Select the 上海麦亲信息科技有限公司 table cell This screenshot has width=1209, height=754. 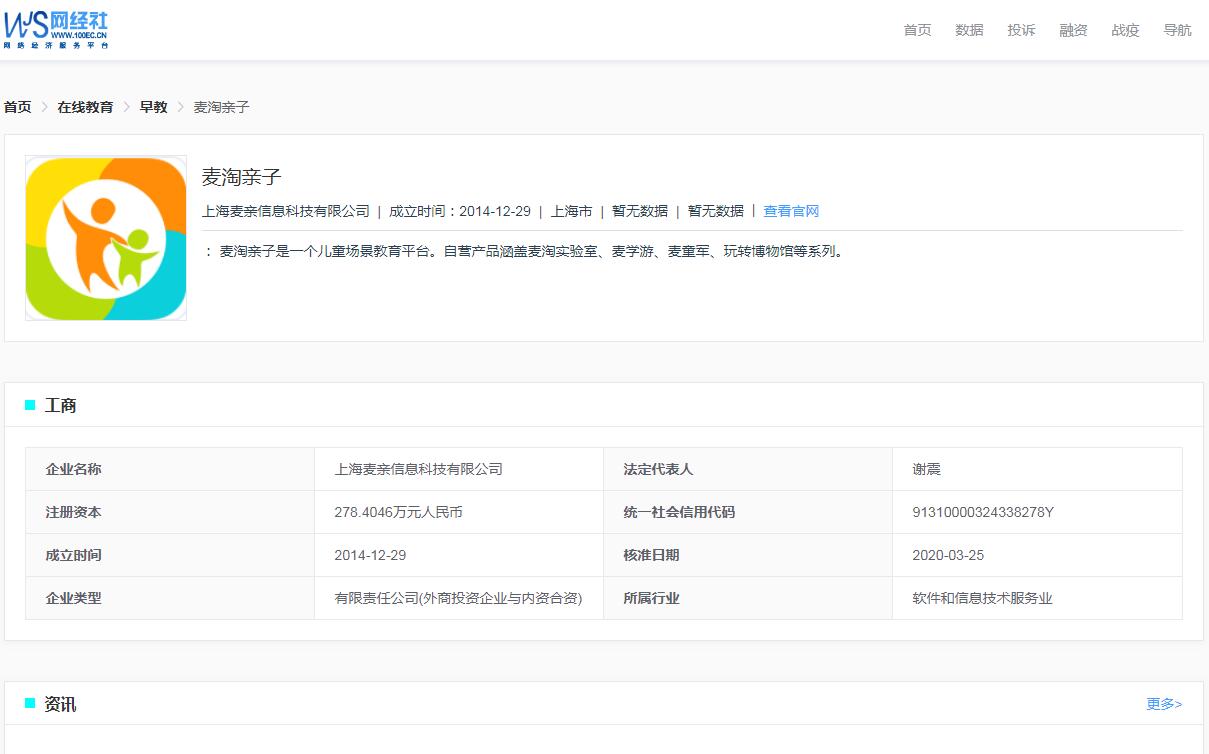[x=459, y=469]
